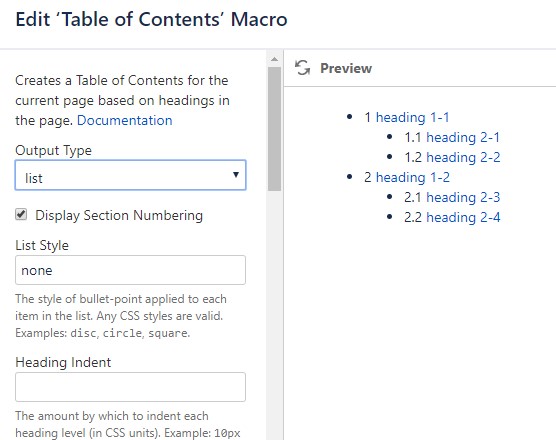Open the 'heading 1-1' preview link
Image resolution: width=556 pixels, height=440 pixels.
point(412,117)
